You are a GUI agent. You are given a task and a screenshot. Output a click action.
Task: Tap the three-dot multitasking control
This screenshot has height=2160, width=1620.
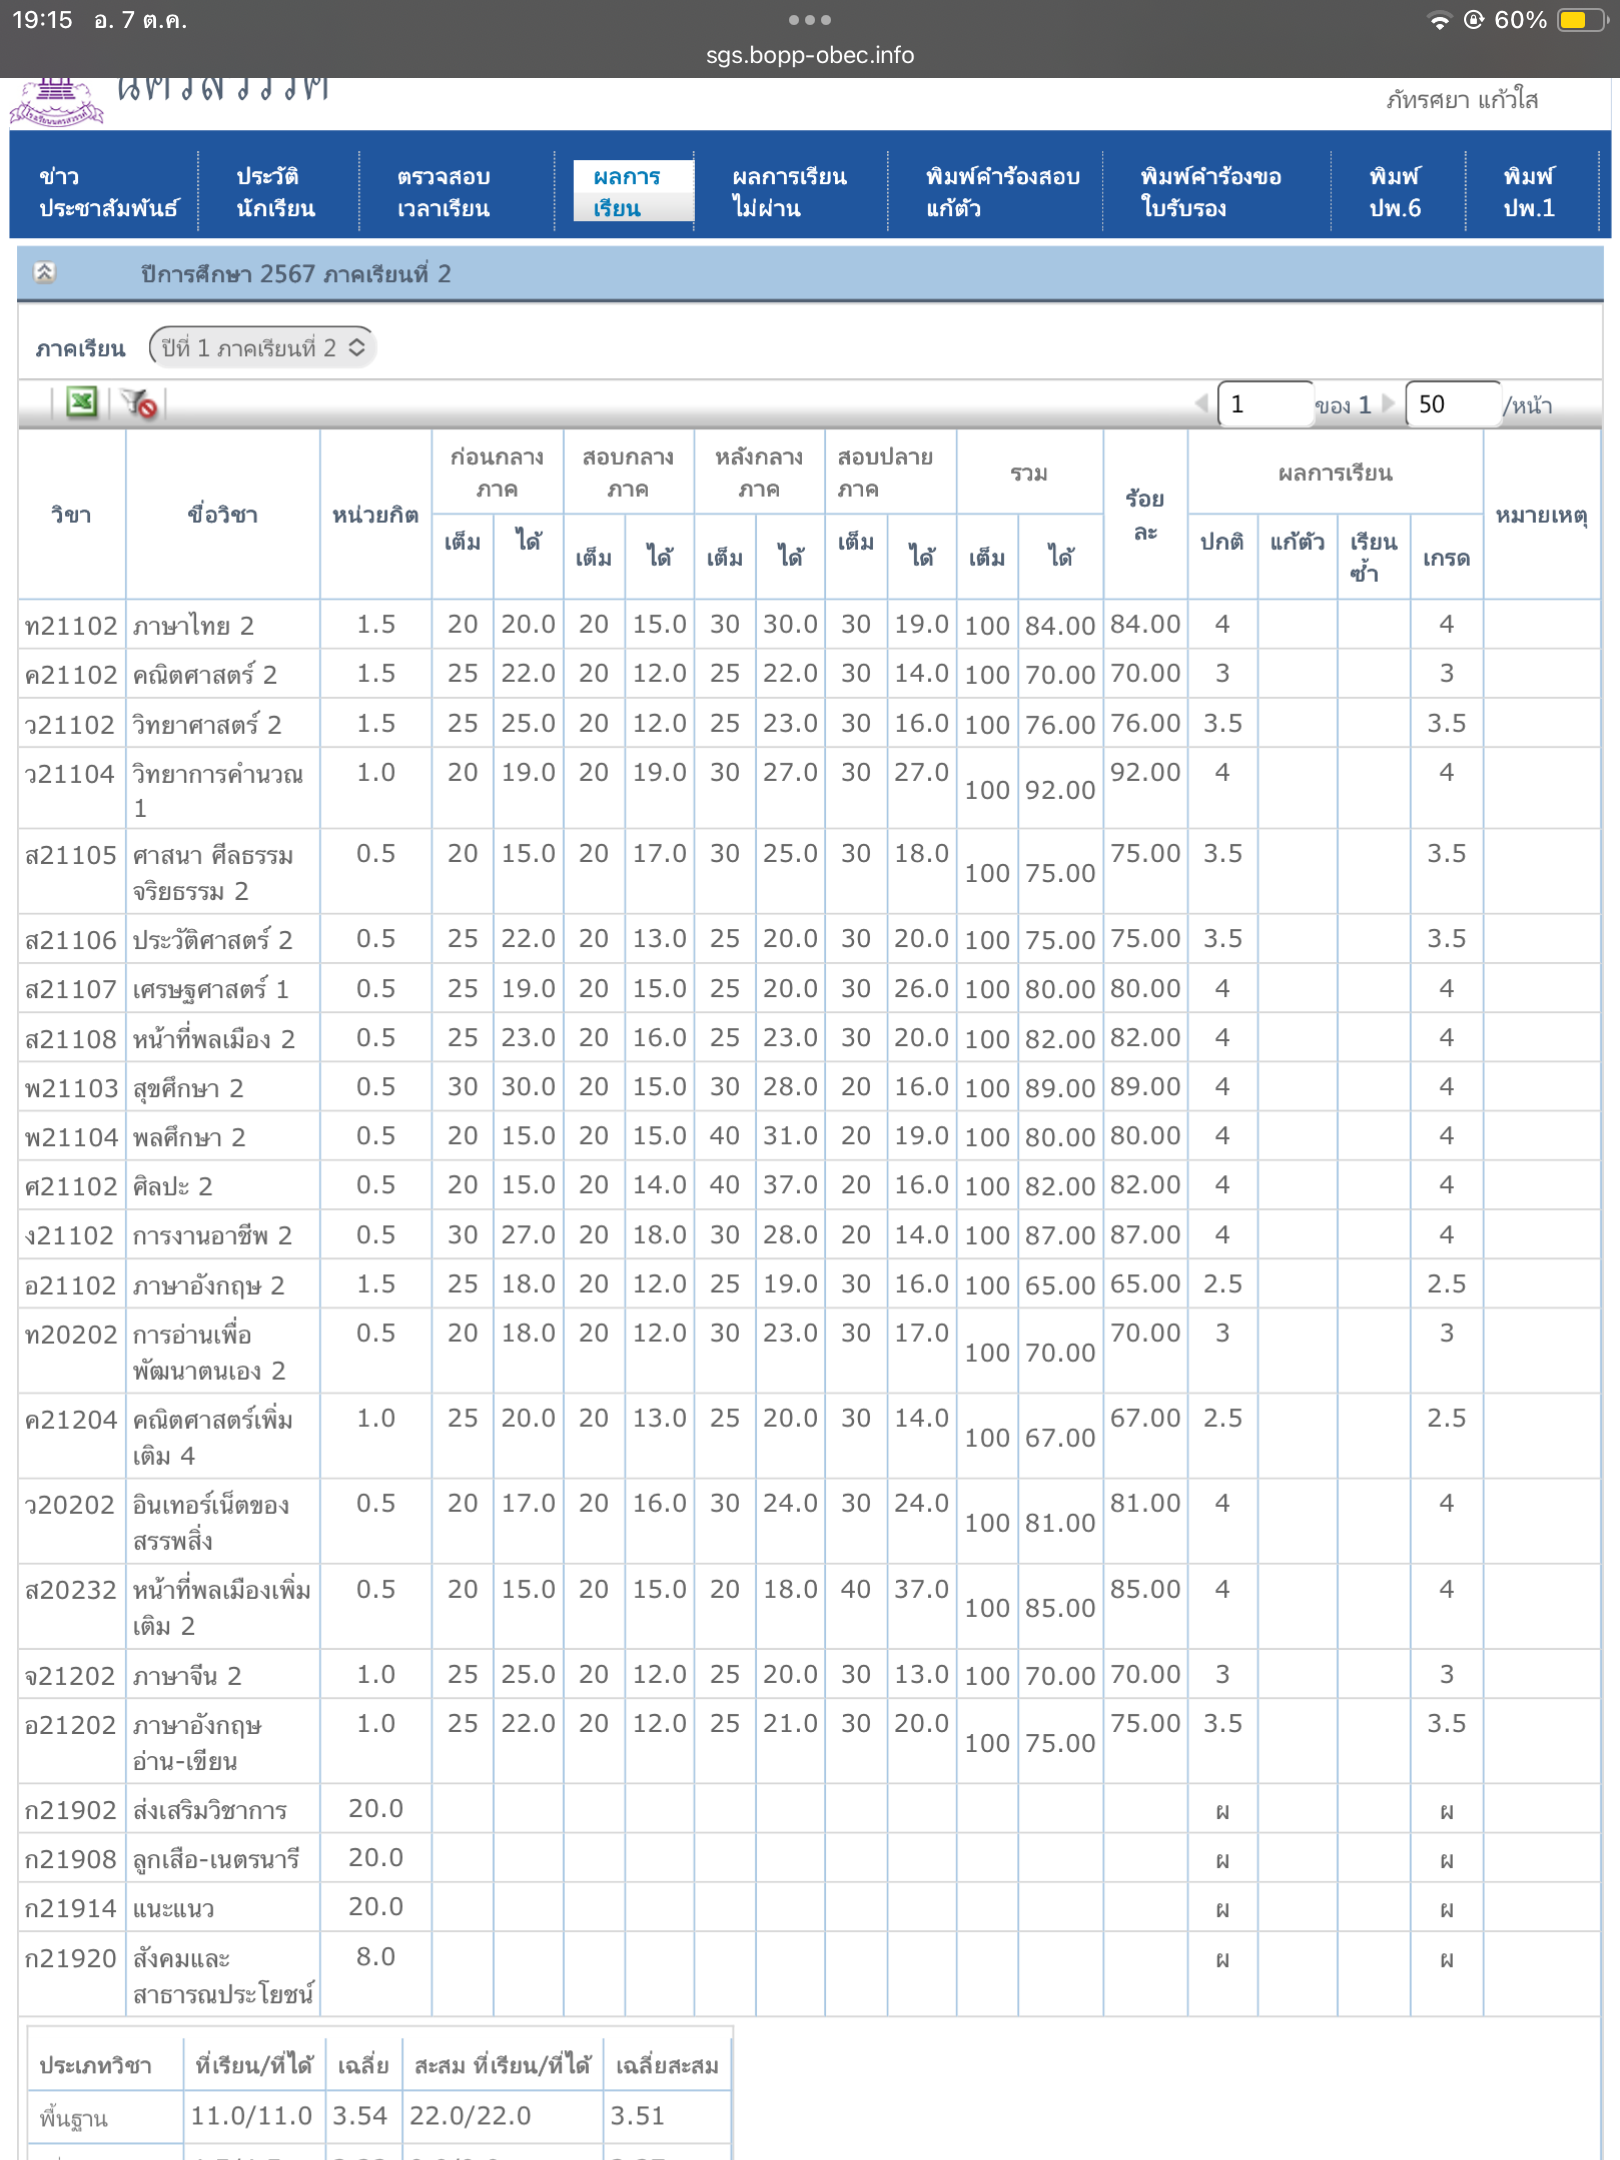click(809, 20)
